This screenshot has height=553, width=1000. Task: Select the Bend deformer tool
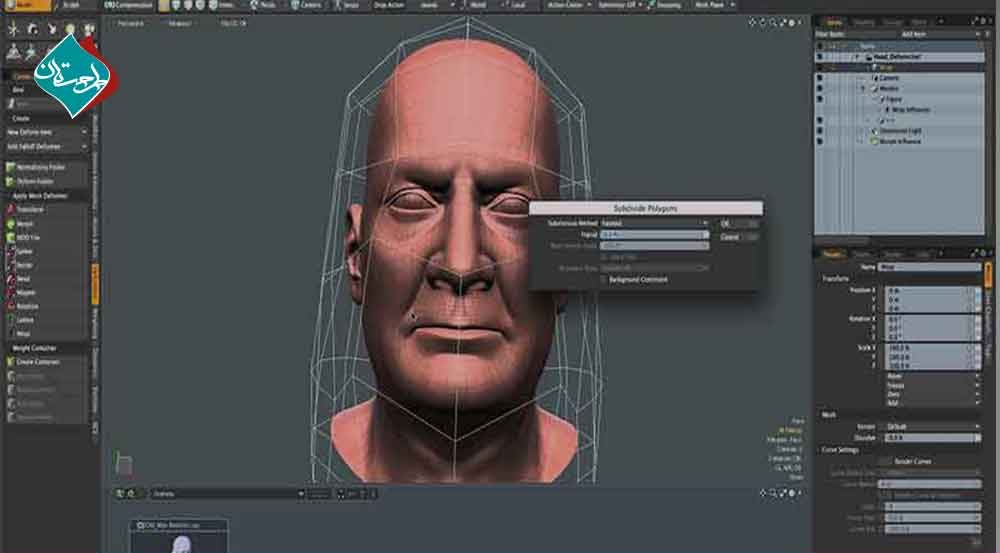pyautogui.click(x=45, y=279)
